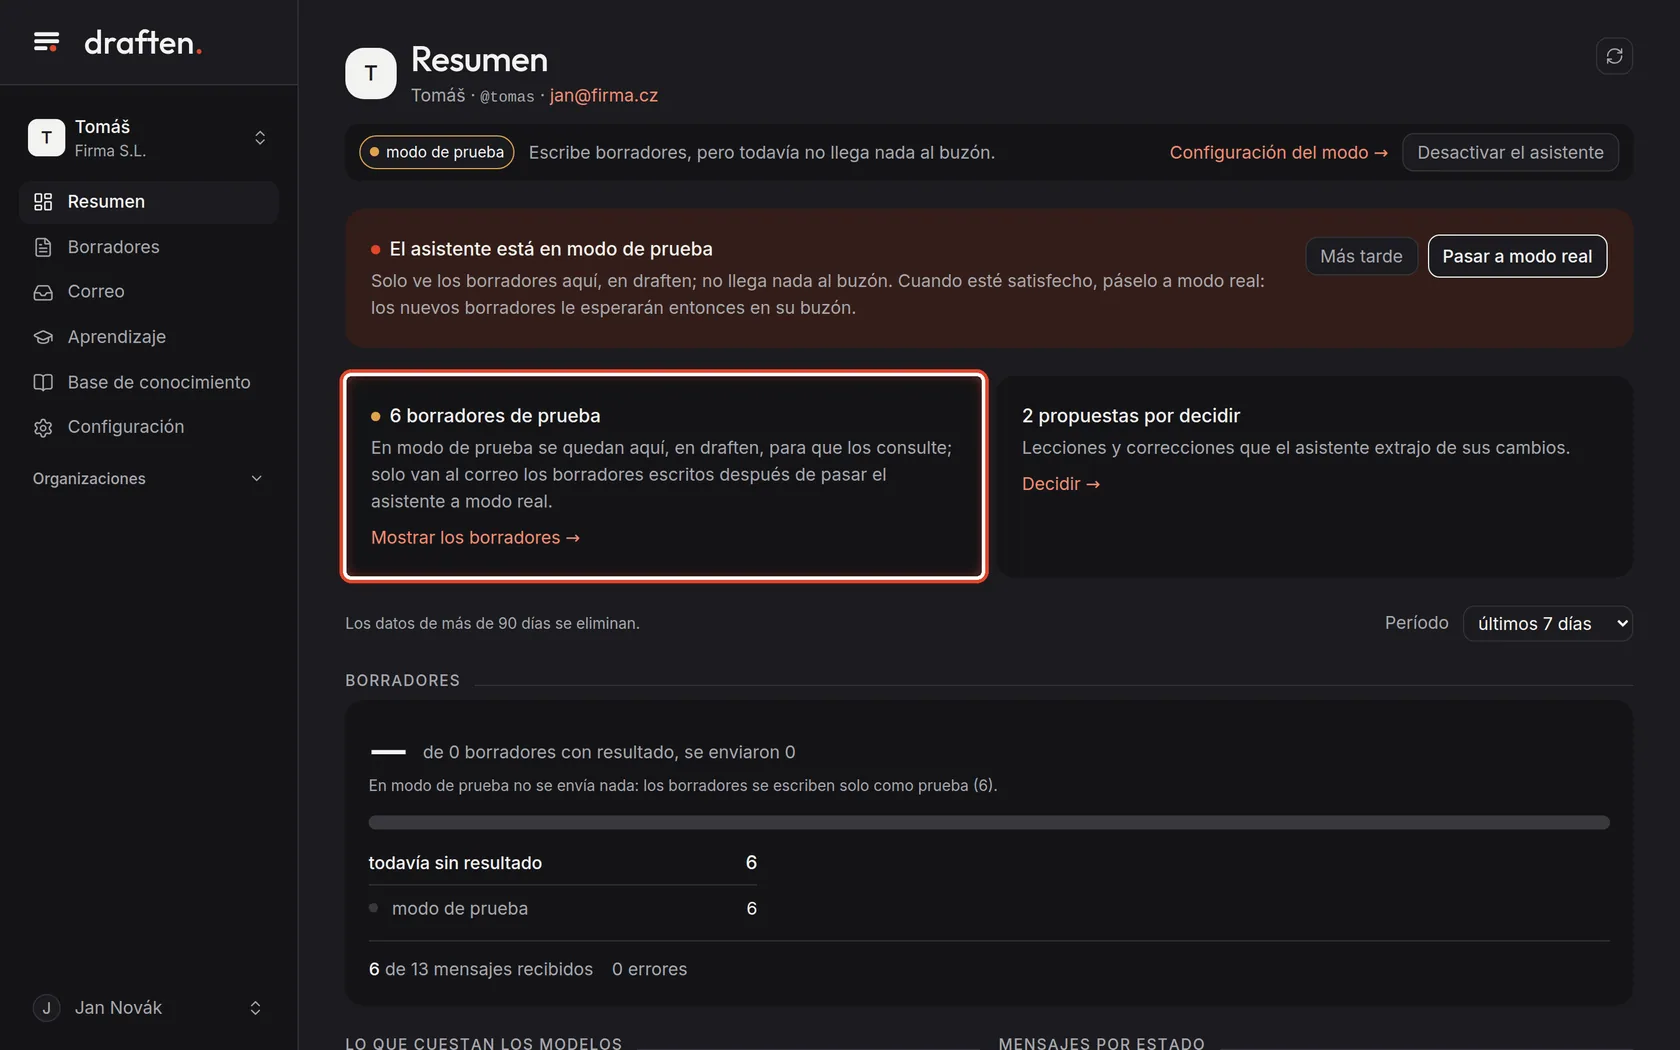
Task: Follow the Mostrar los borradores link
Action: coord(475,538)
